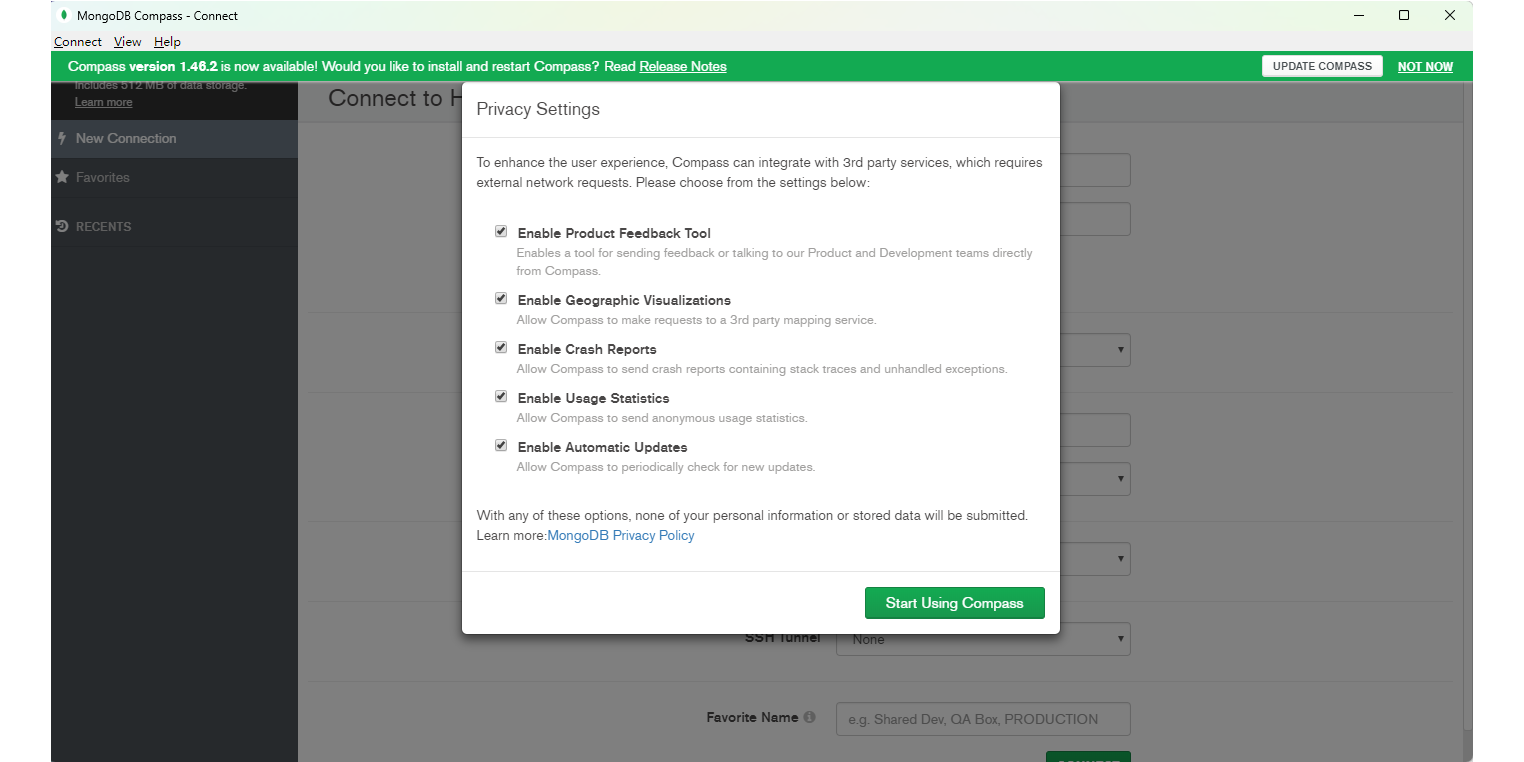Turn off Enable Usage Statistics

(501, 397)
